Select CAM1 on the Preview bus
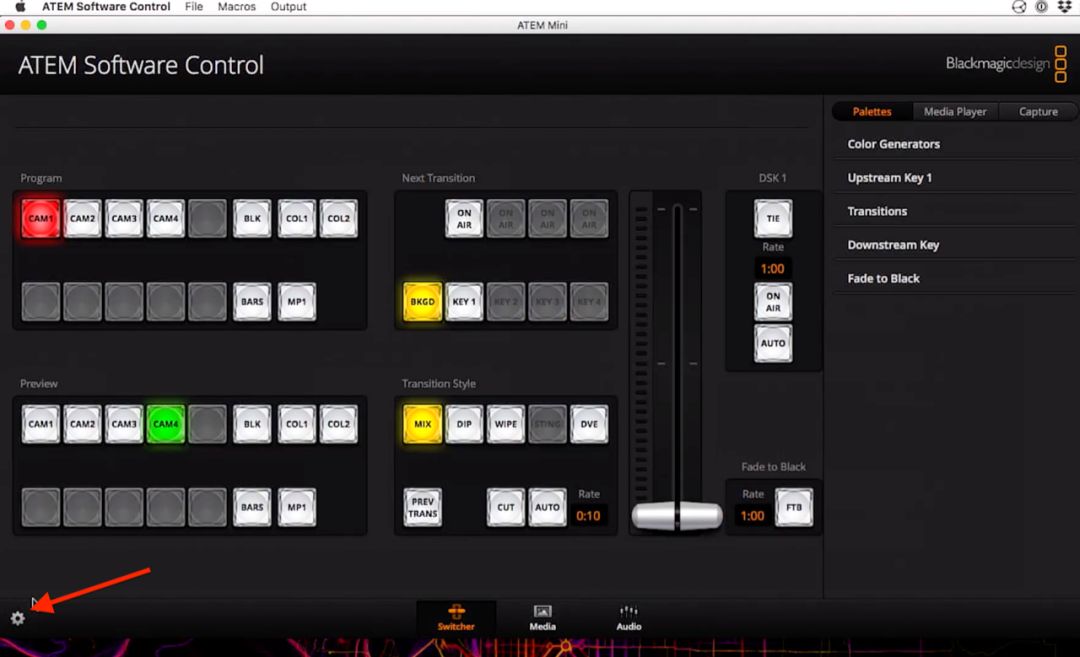The width and height of the screenshot is (1080, 657). coord(41,424)
